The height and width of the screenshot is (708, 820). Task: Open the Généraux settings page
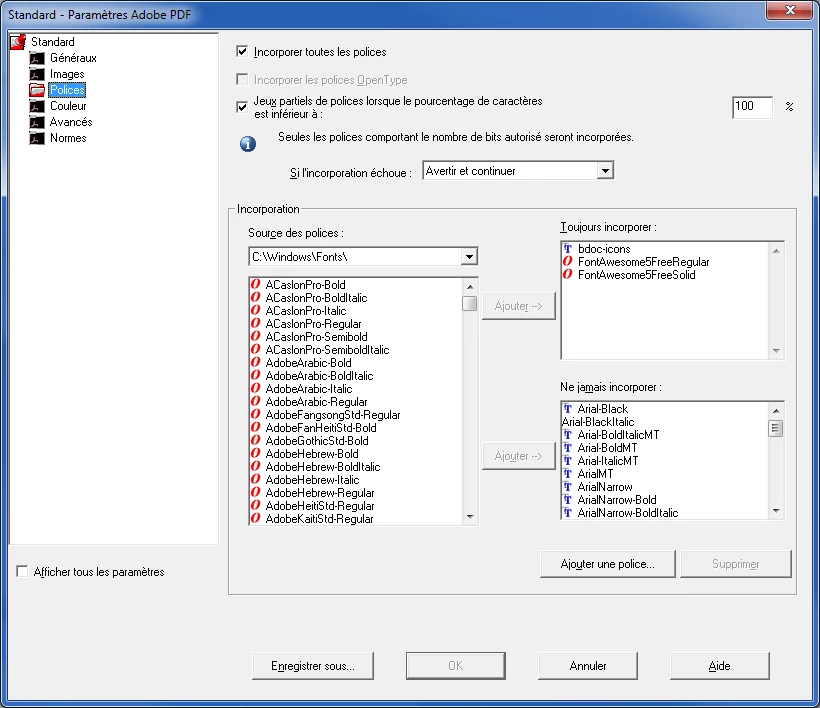point(73,58)
